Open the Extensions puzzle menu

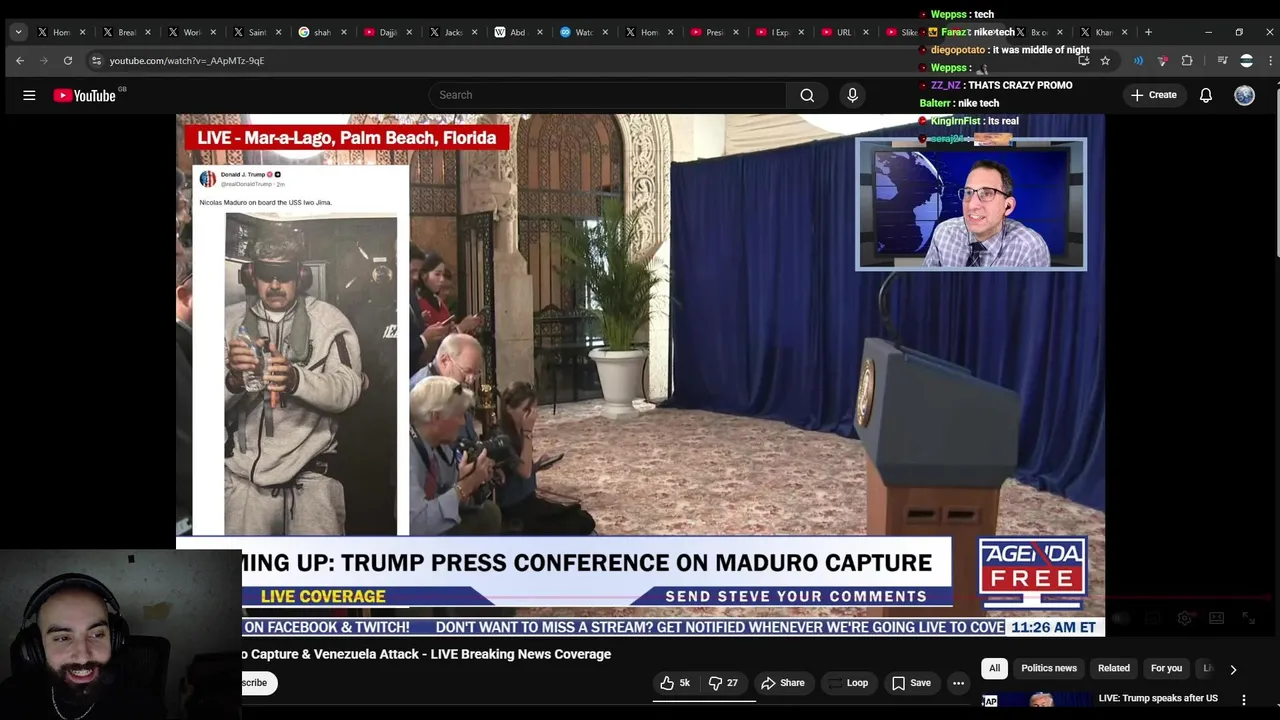click(x=1187, y=61)
